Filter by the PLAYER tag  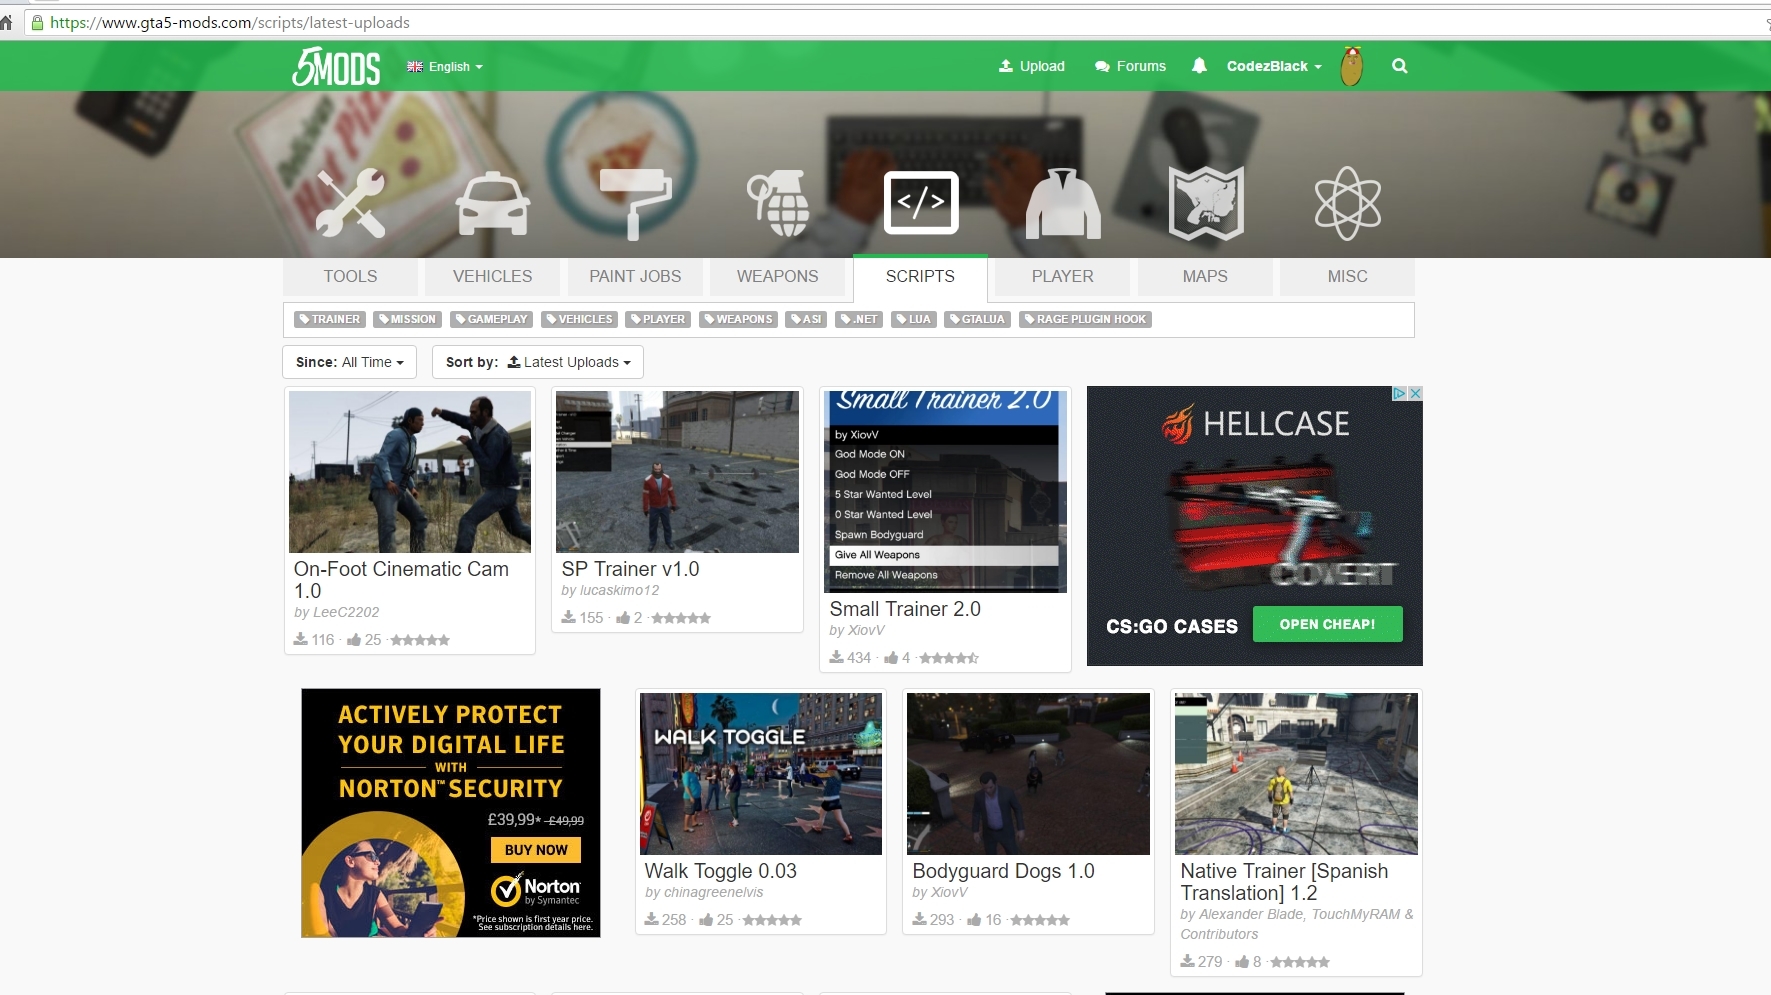tap(658, 320)
